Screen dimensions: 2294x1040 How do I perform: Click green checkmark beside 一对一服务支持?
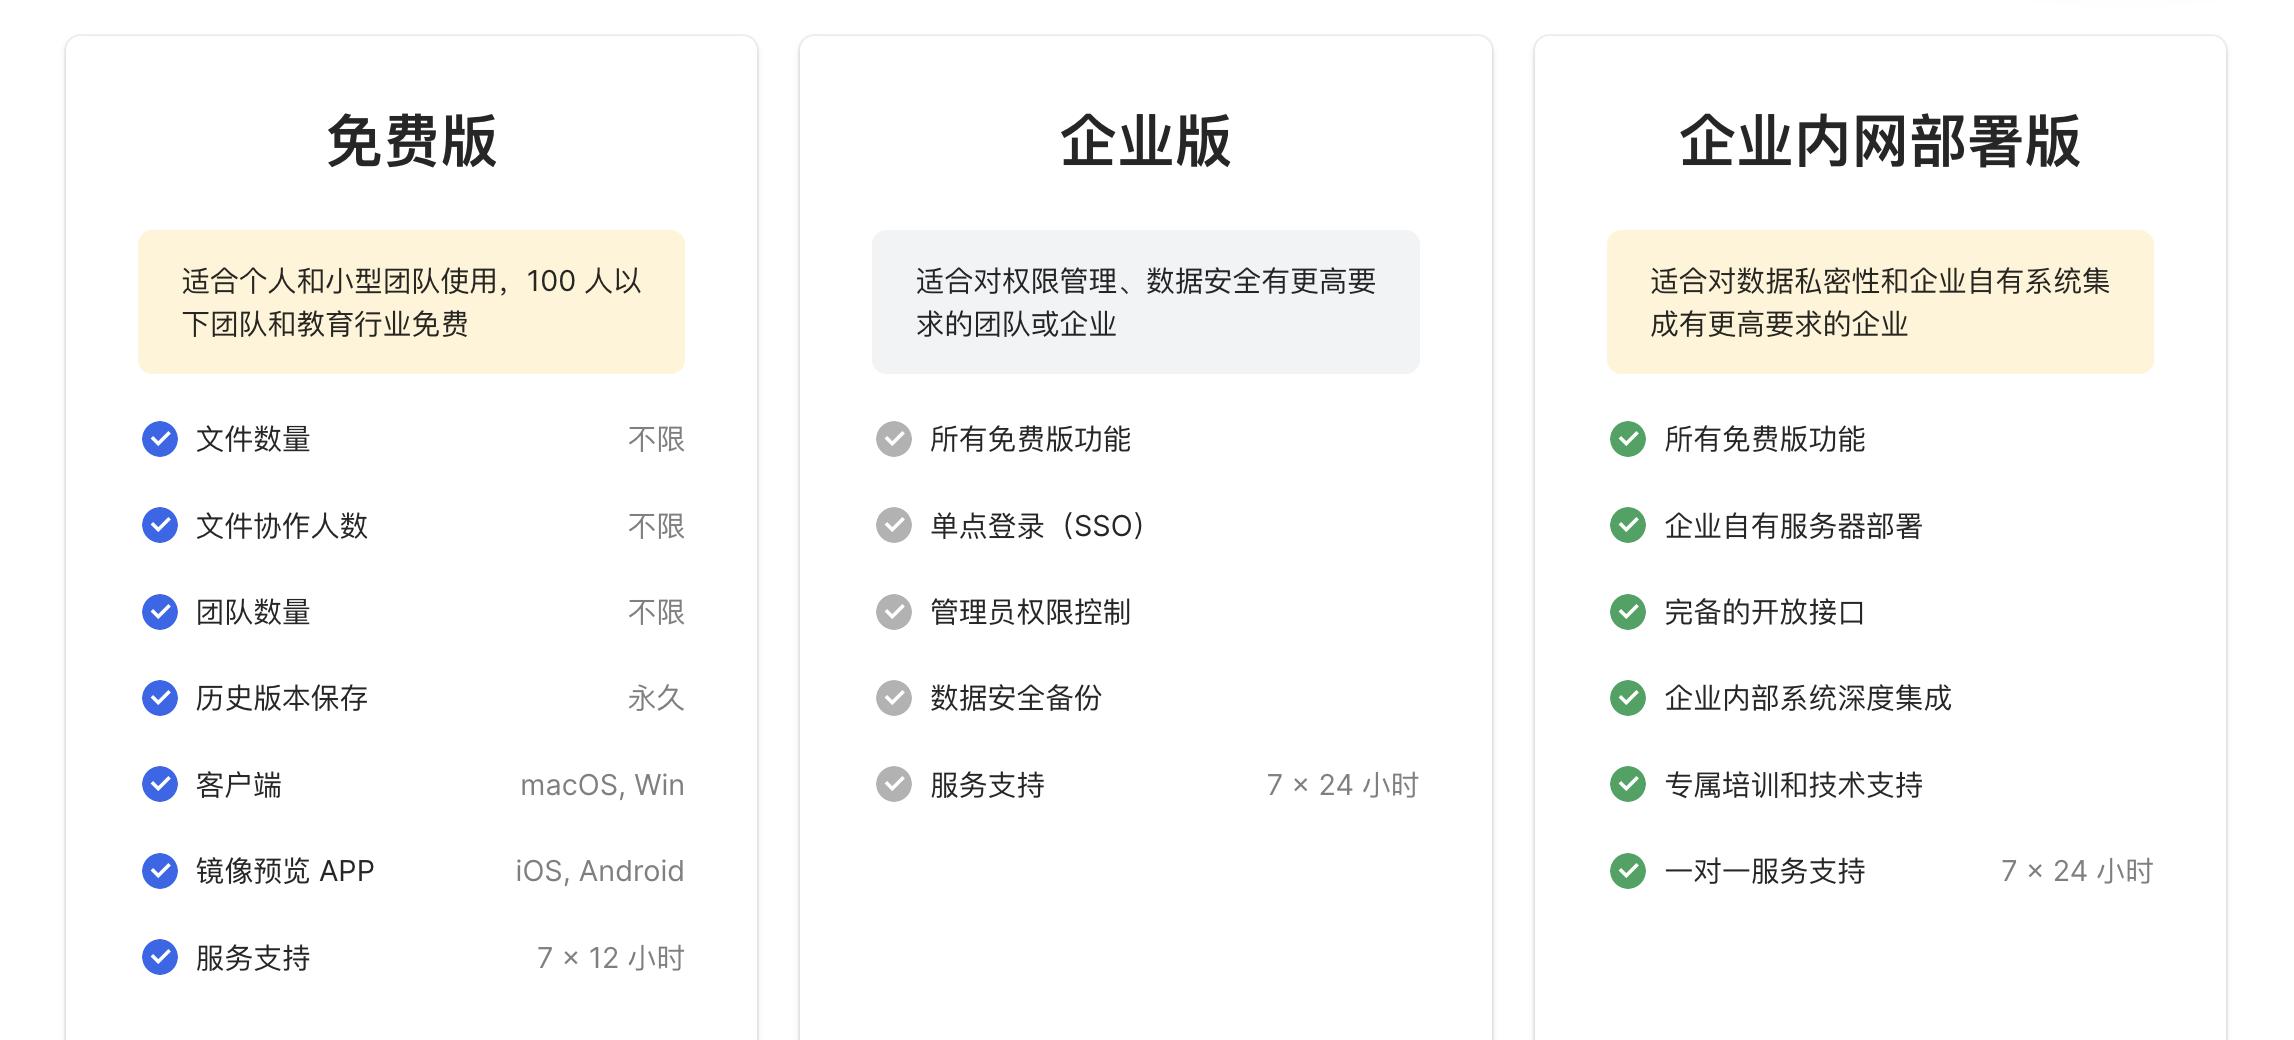pyautogui.click(x=1628, y=871)
